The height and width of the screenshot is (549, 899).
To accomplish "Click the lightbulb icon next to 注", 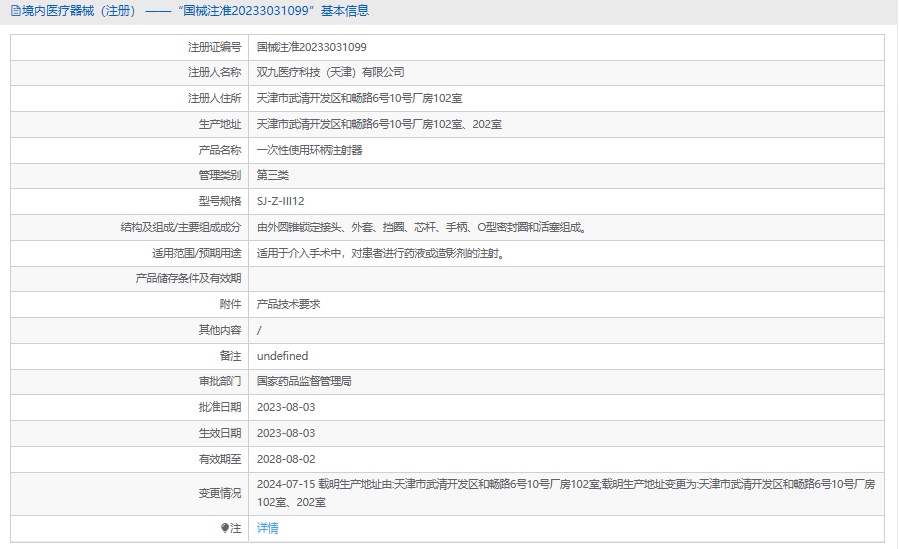I will (x=225, y=528).
